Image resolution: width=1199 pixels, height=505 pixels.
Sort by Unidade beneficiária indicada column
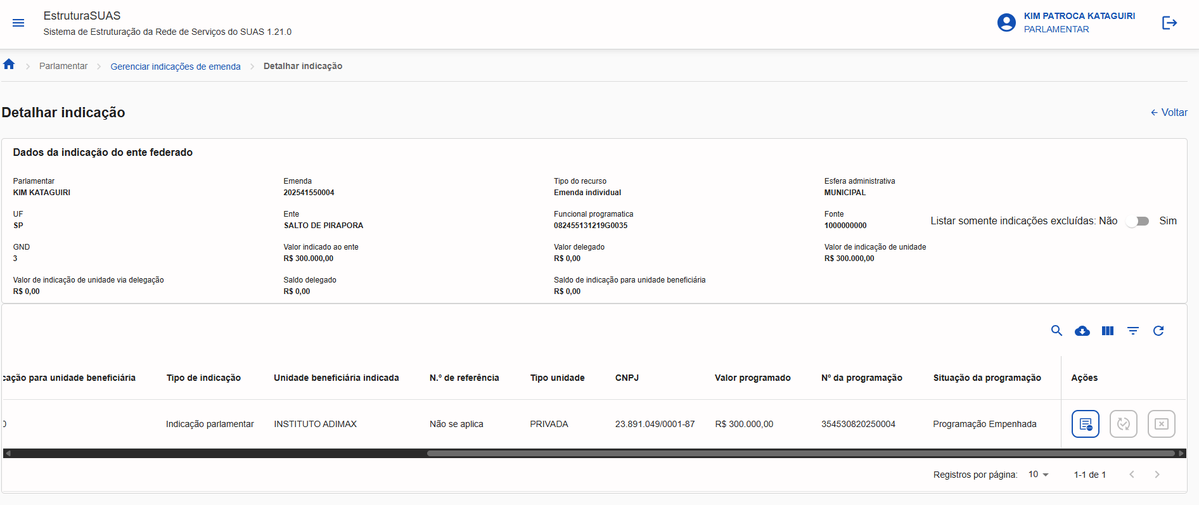336,378
